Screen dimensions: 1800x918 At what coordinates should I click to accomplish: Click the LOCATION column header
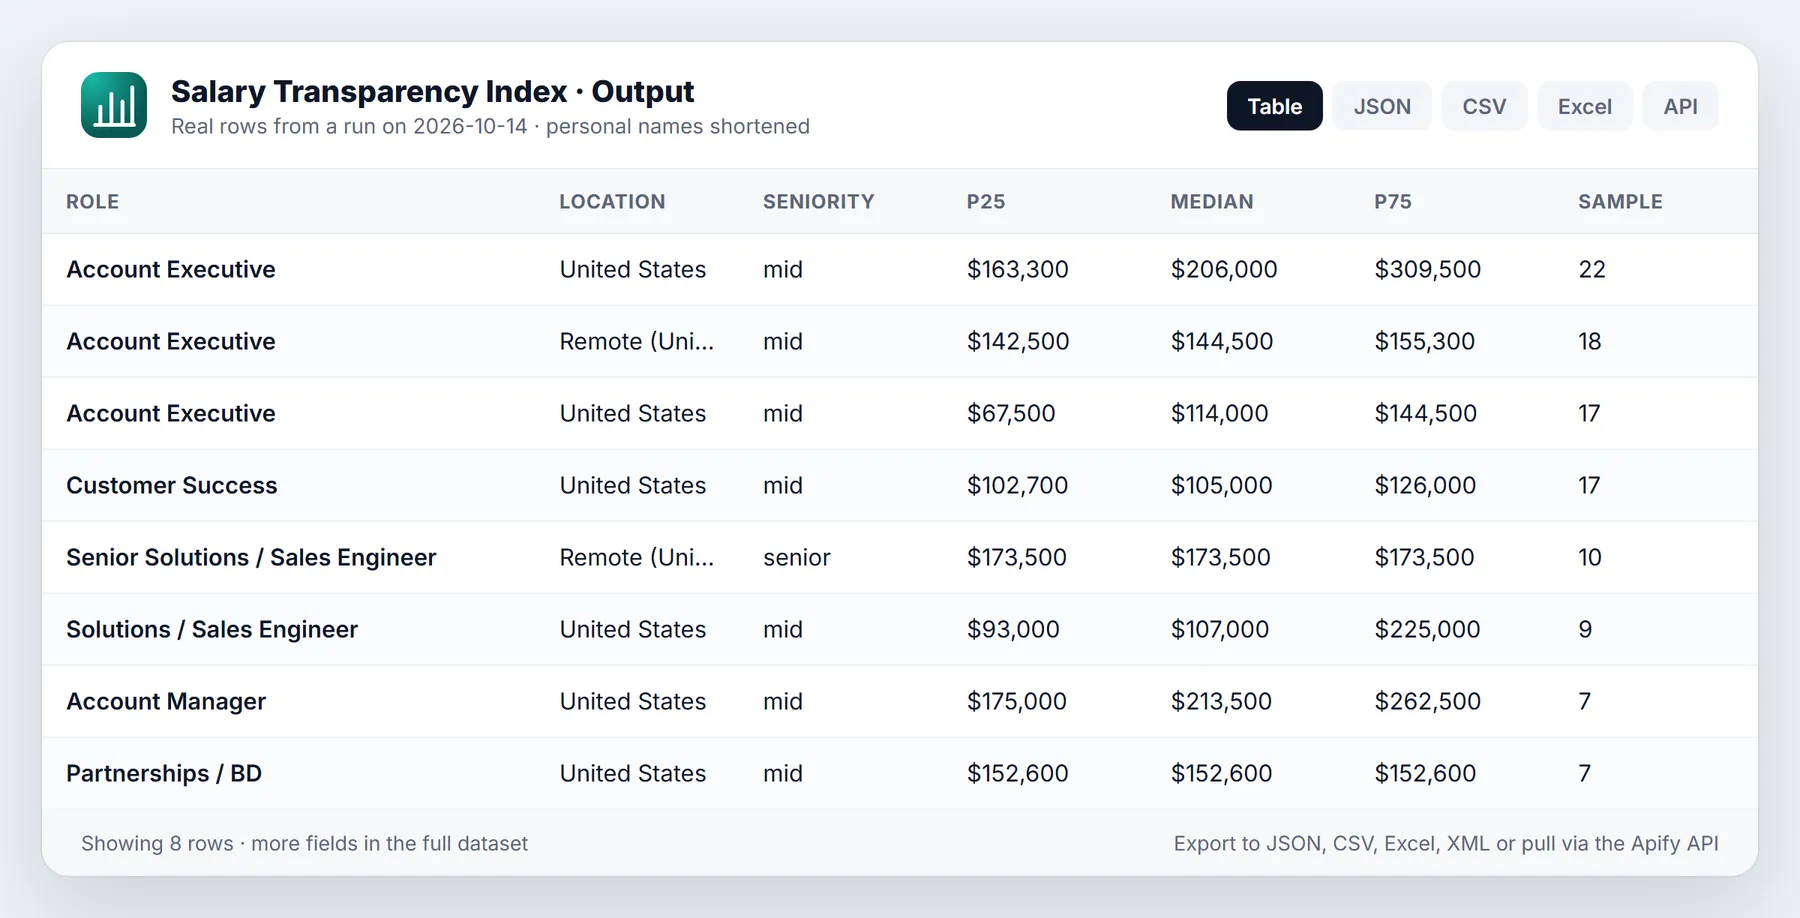point(612,202)
